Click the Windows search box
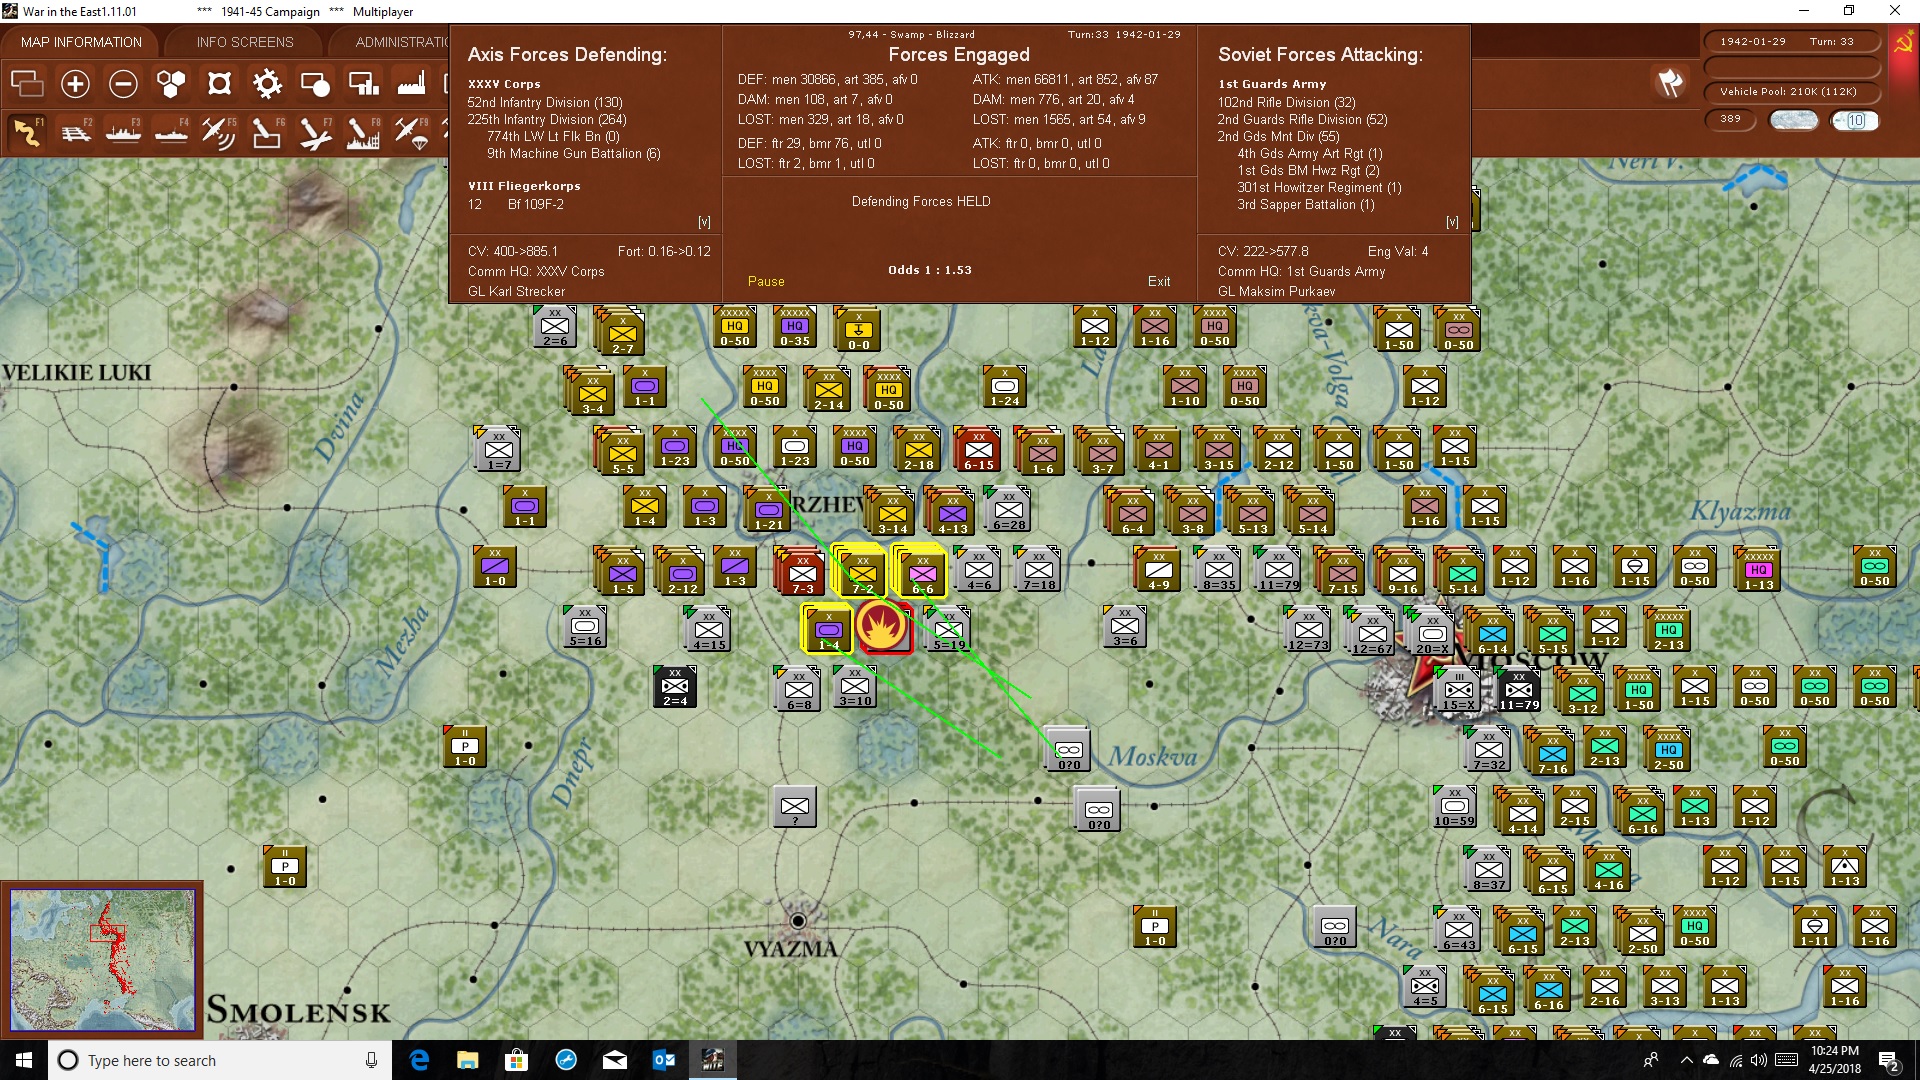This screenshot has height=1080, width=1920. click(220, 1060)
